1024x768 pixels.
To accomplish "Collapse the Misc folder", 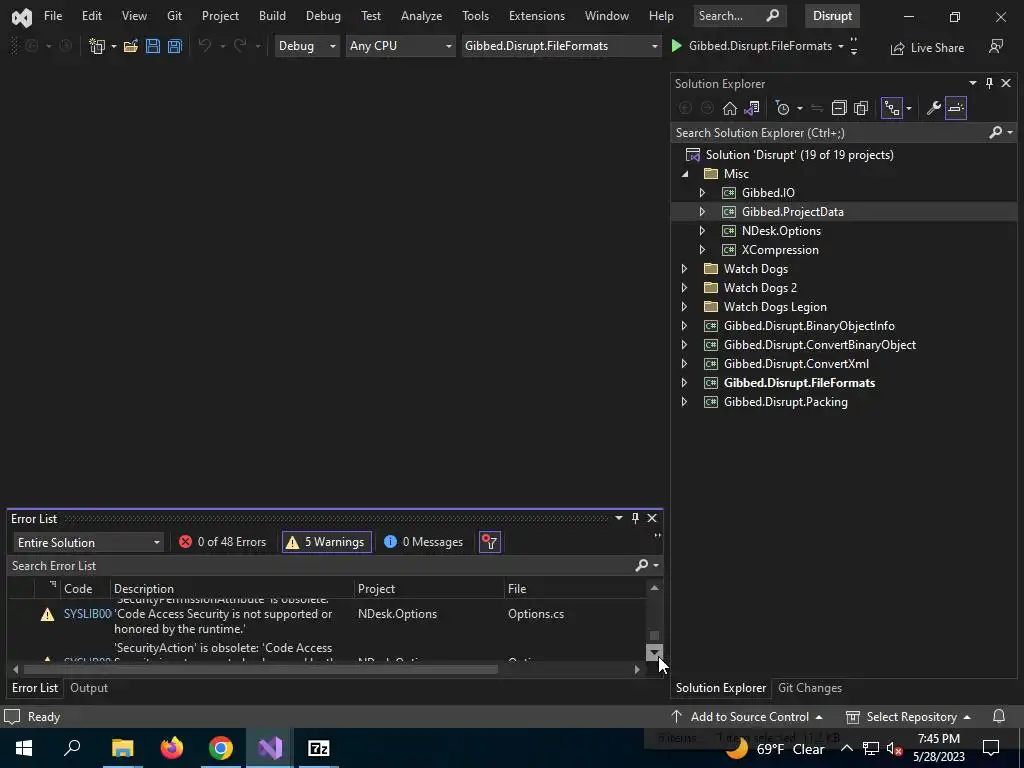I will [x=685, y=174].
